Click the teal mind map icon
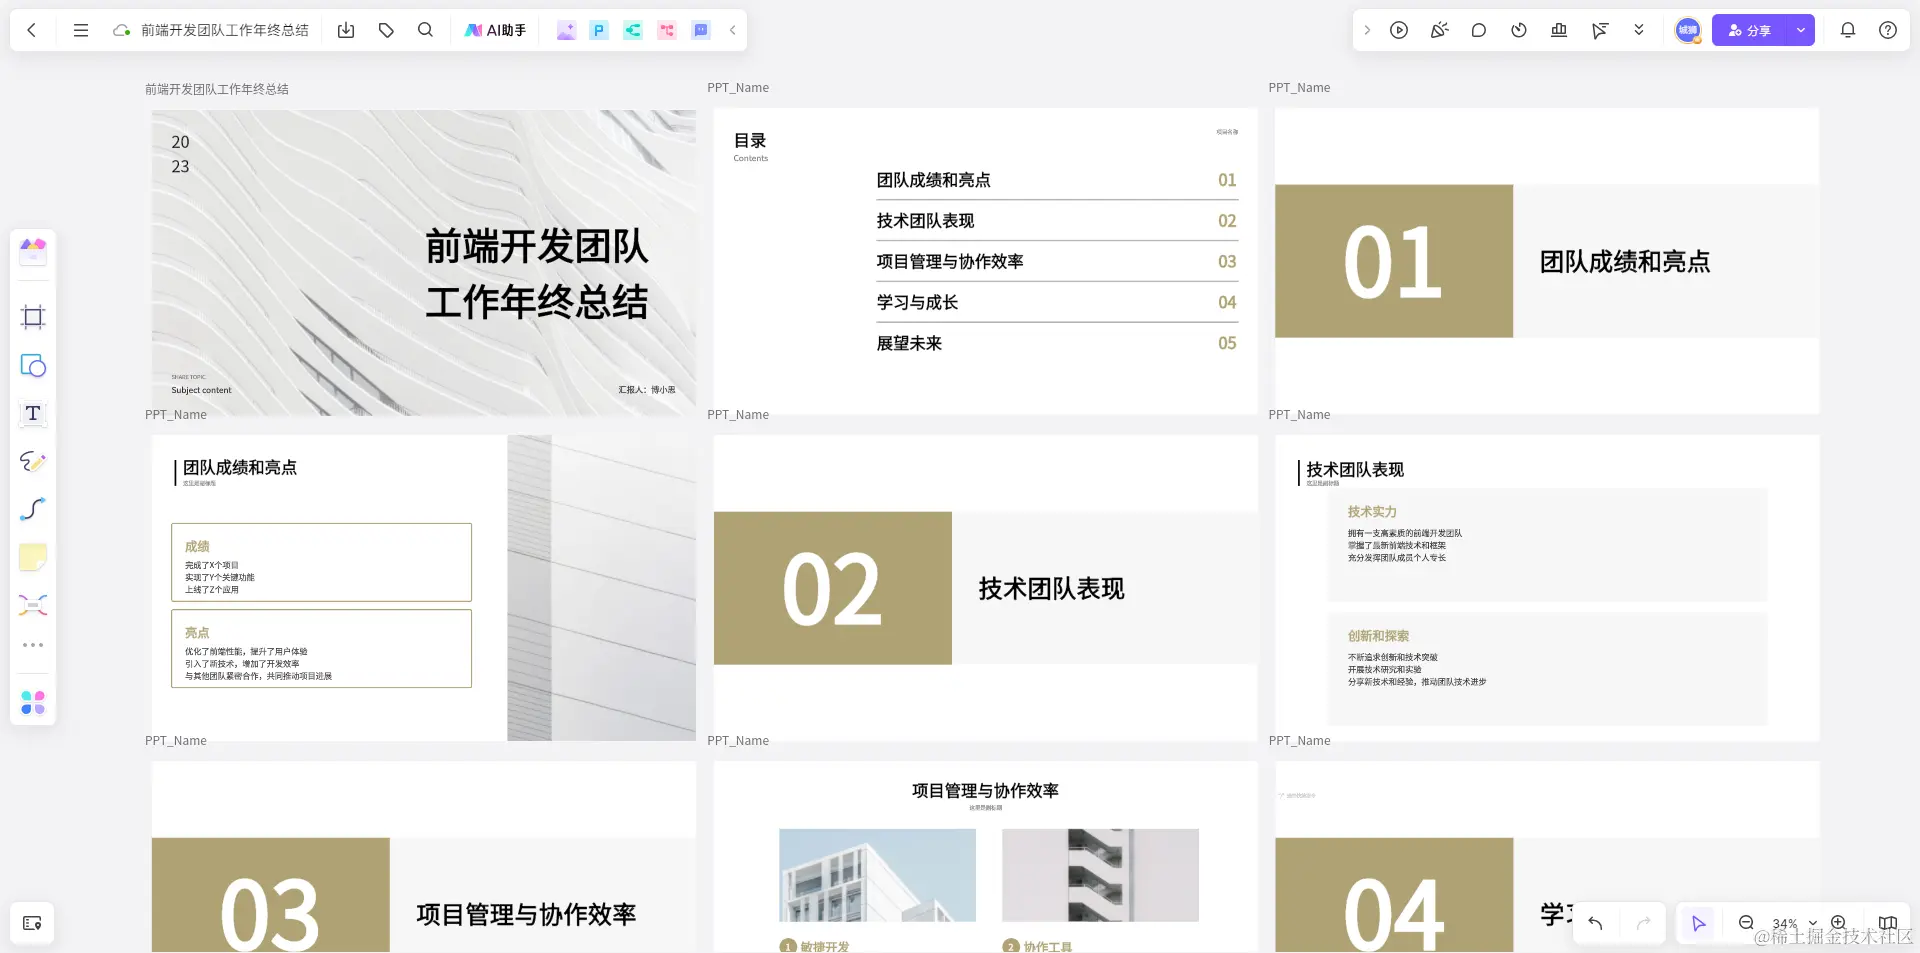Image resolution: width=1920 pixels, height=953 pixels. [x=633, y=30]
